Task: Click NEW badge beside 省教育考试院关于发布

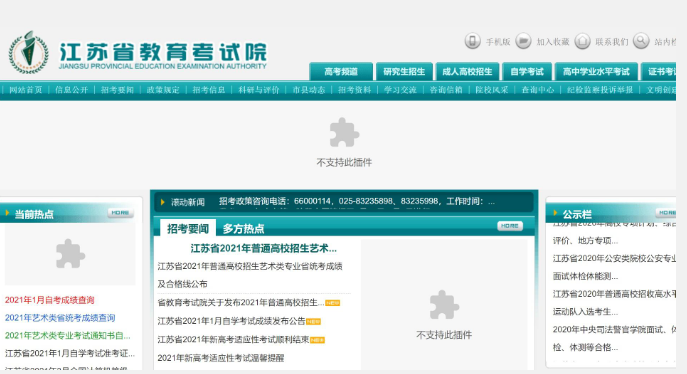Action: pyautogui.click(x=333, y=303)
